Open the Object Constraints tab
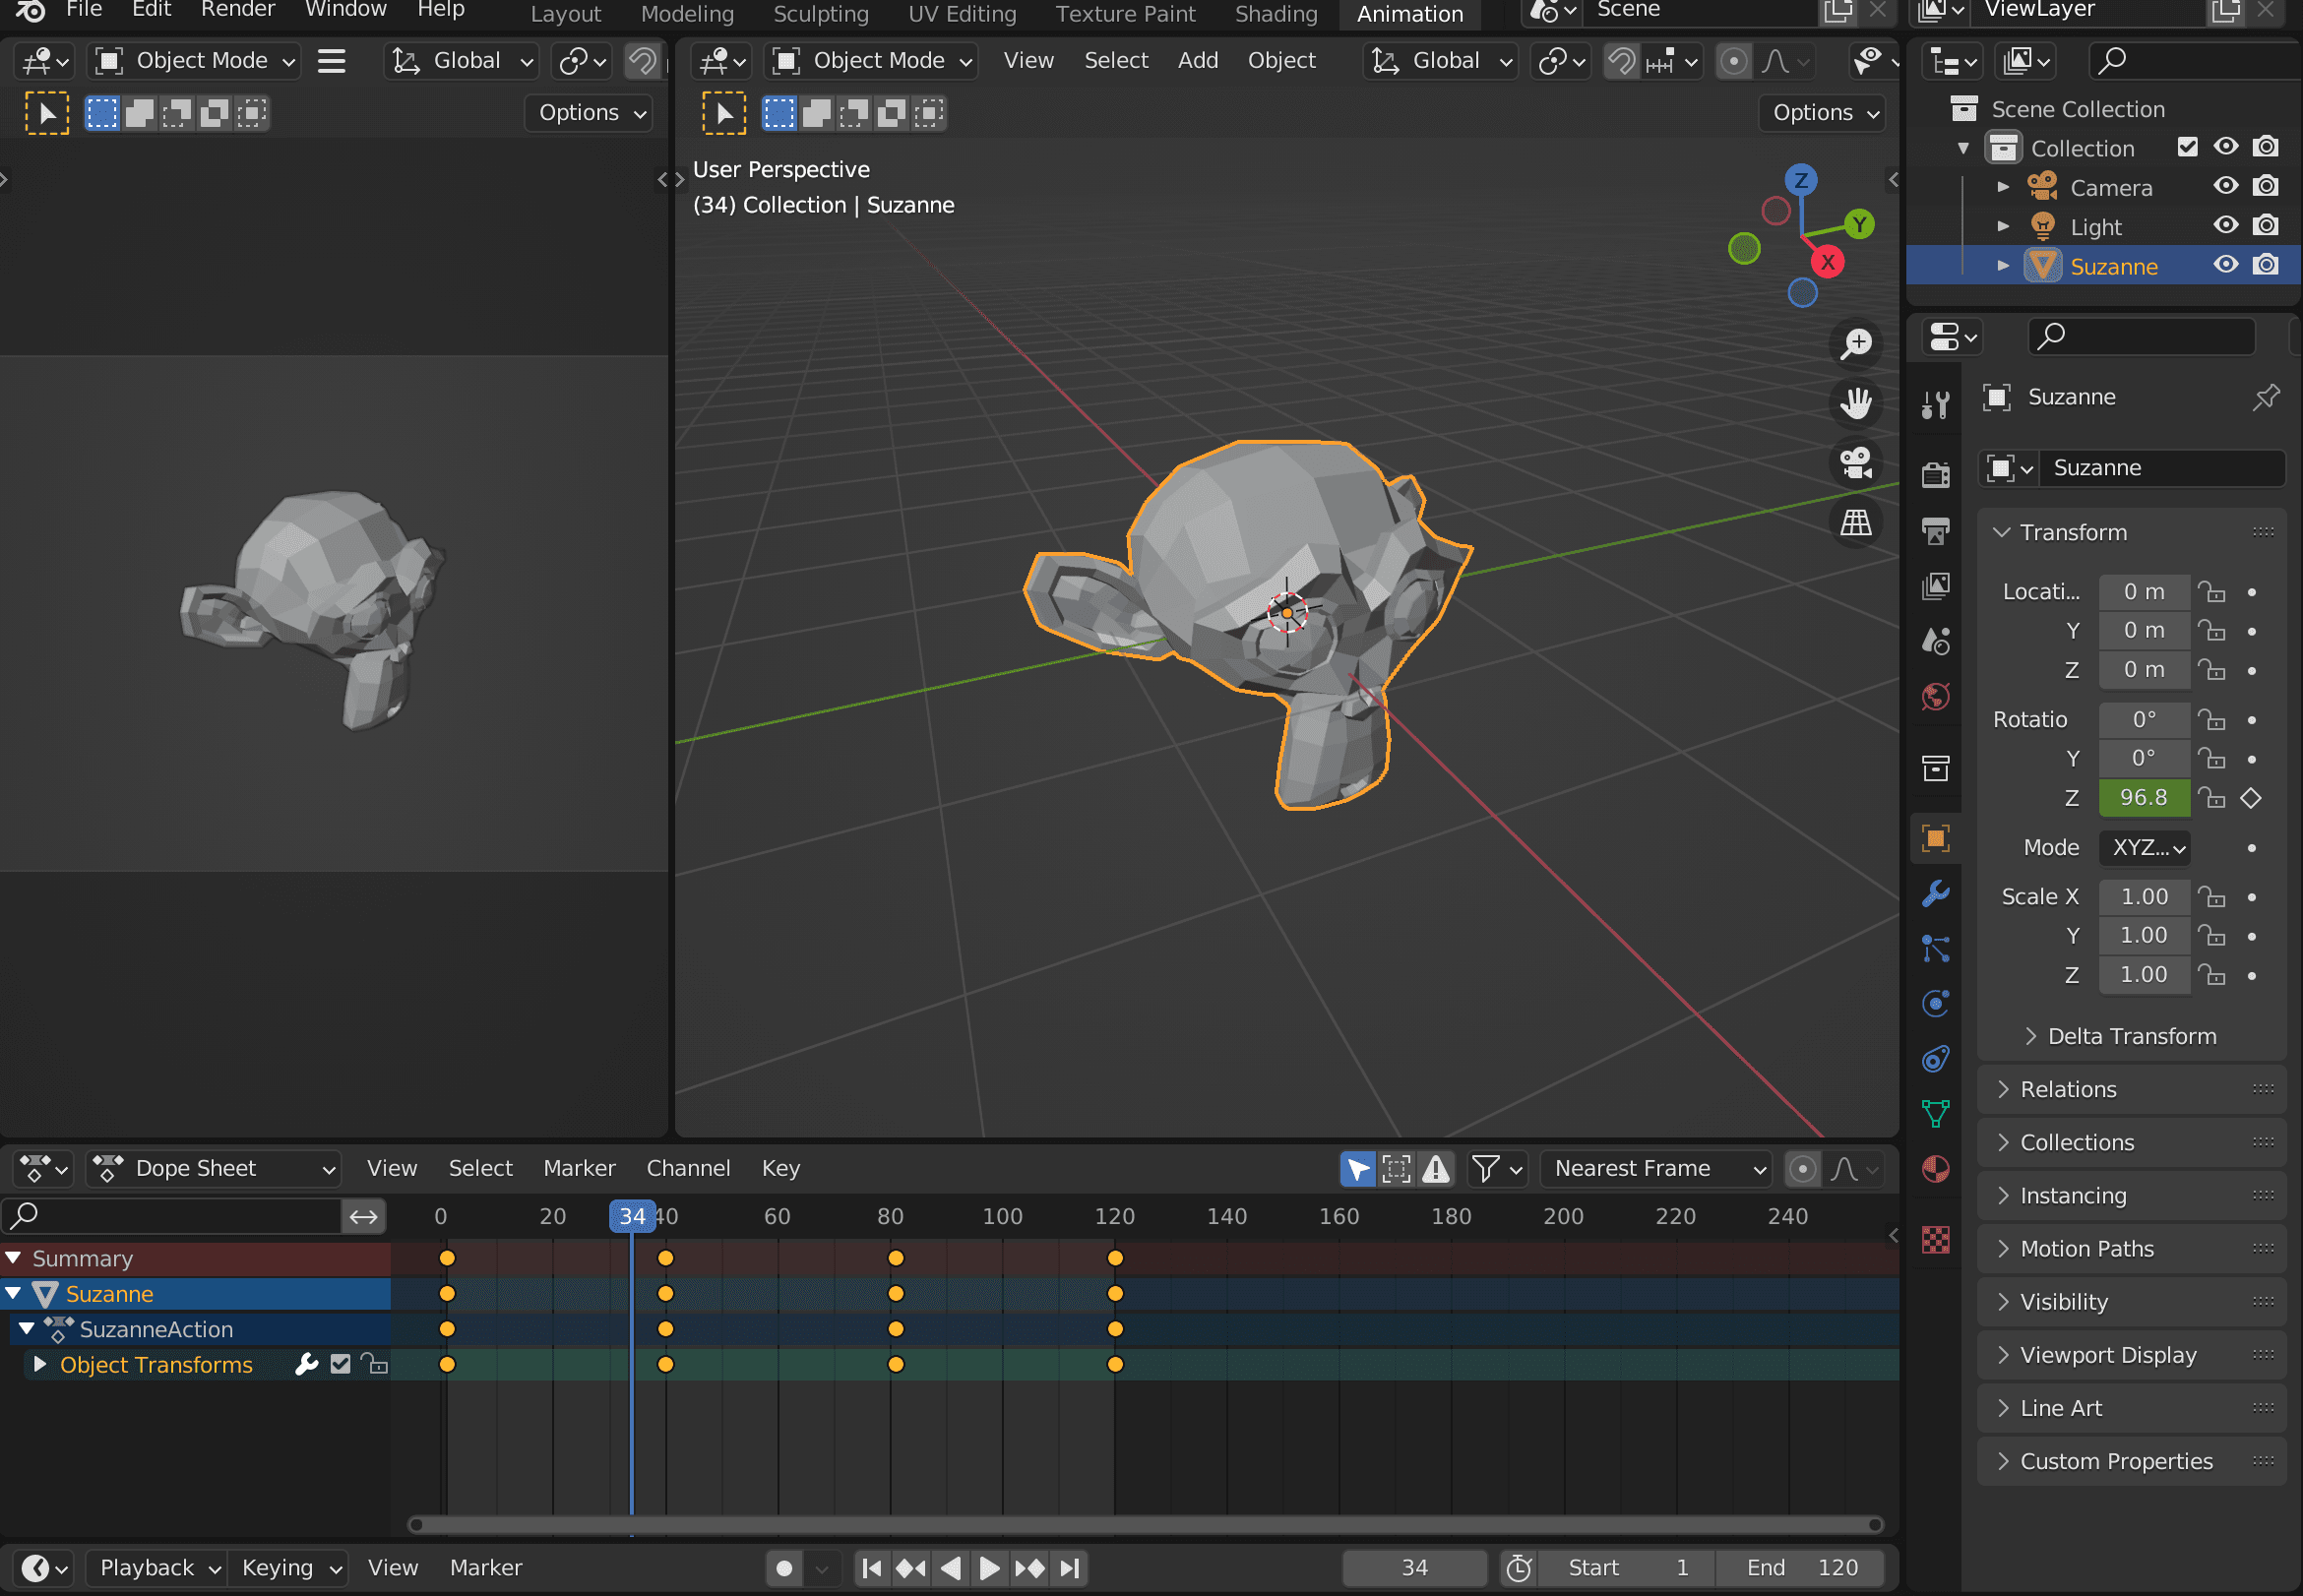 [1935, 1058]
